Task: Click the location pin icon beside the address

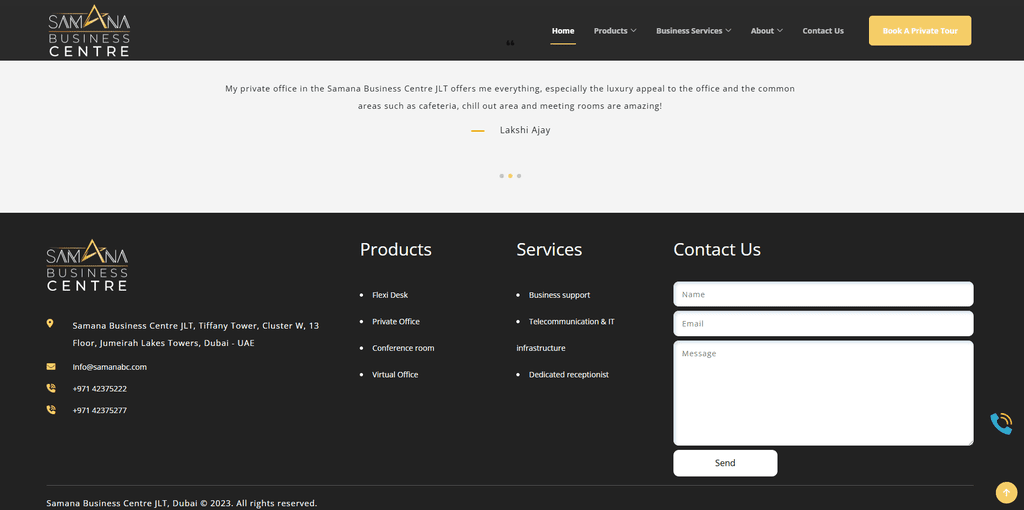Action: click(x=50, y=324)
